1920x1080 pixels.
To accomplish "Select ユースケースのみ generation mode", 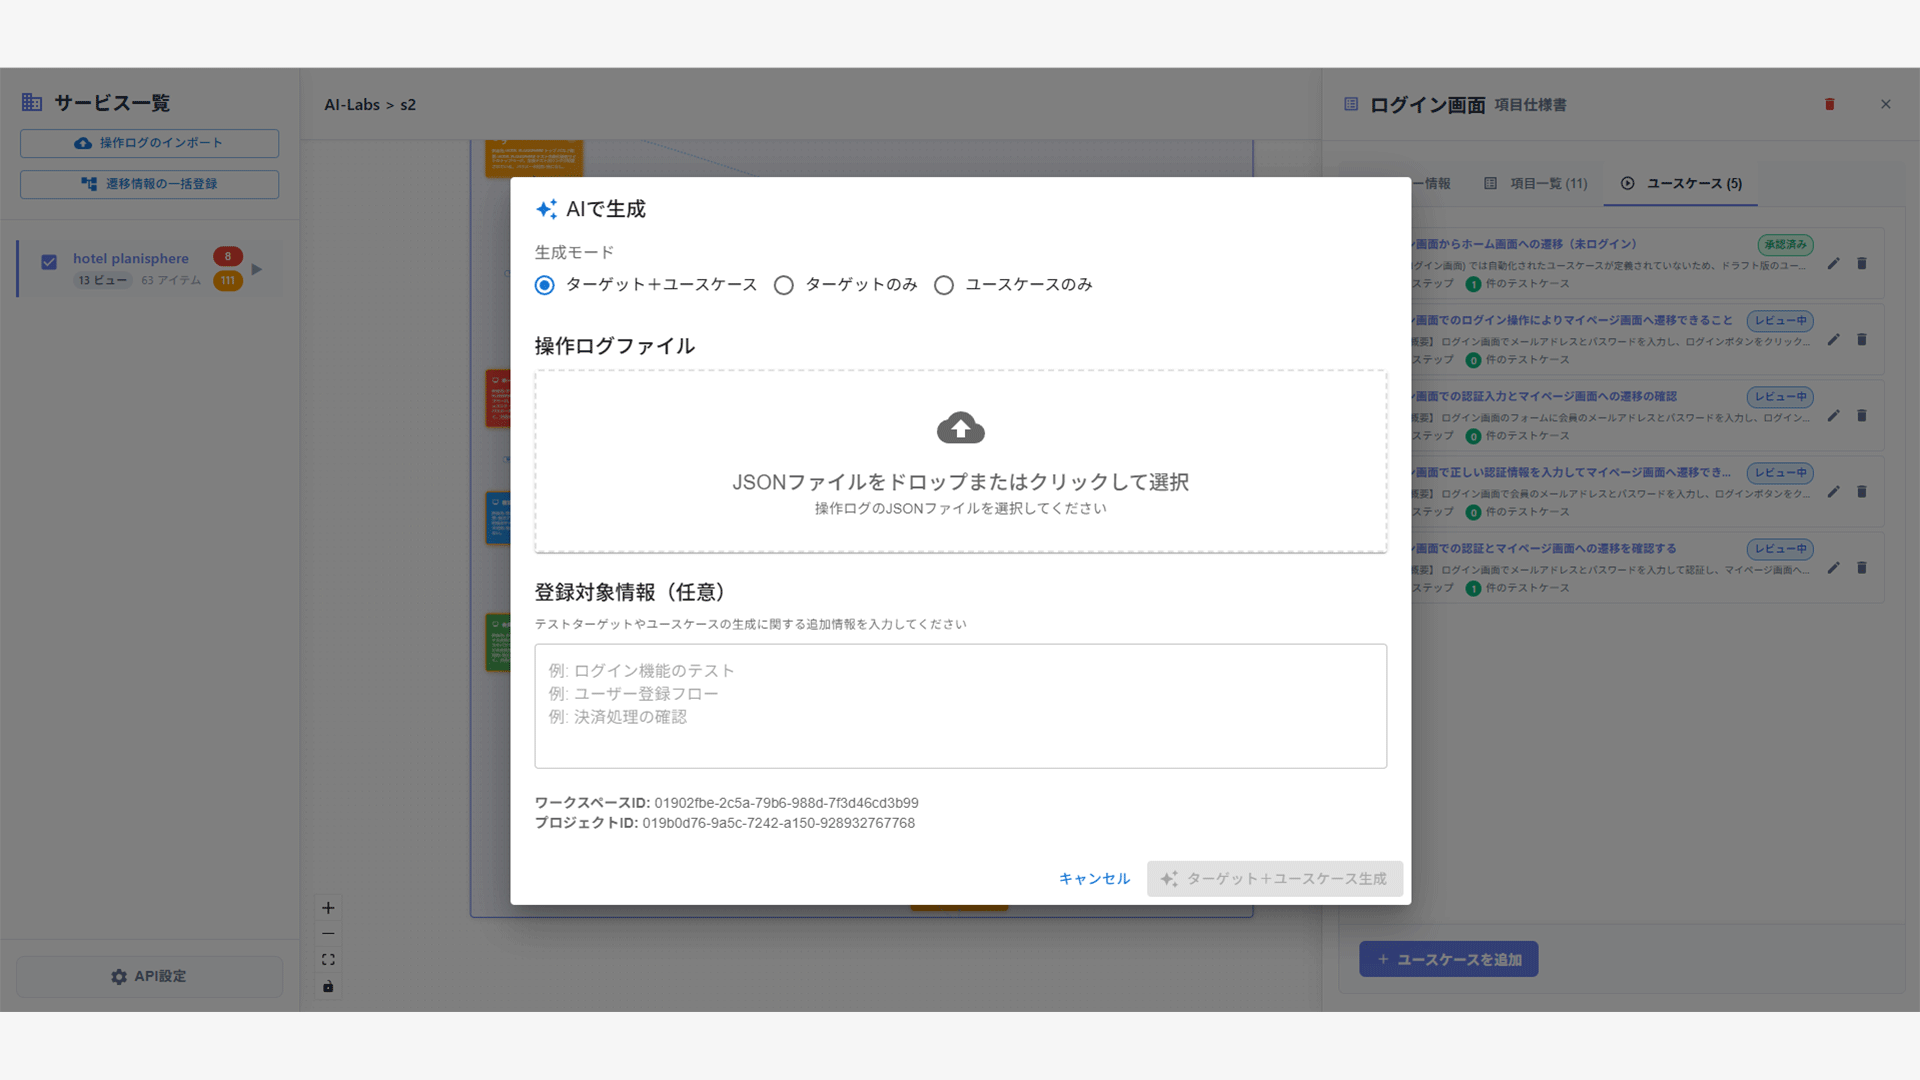I will [x=944, y=286].
